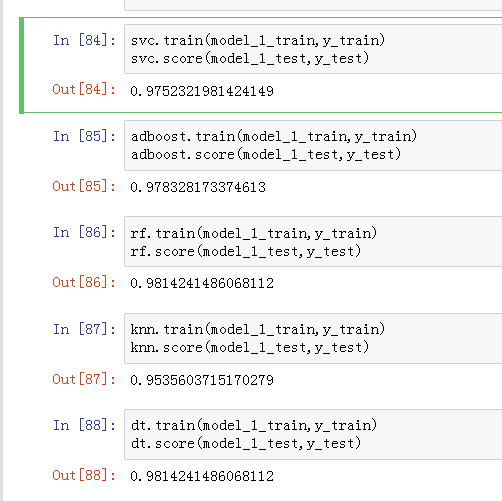The image size is (502, 501).
Task: Click the In [84] prompt label
Action: [x=85, y=40]
